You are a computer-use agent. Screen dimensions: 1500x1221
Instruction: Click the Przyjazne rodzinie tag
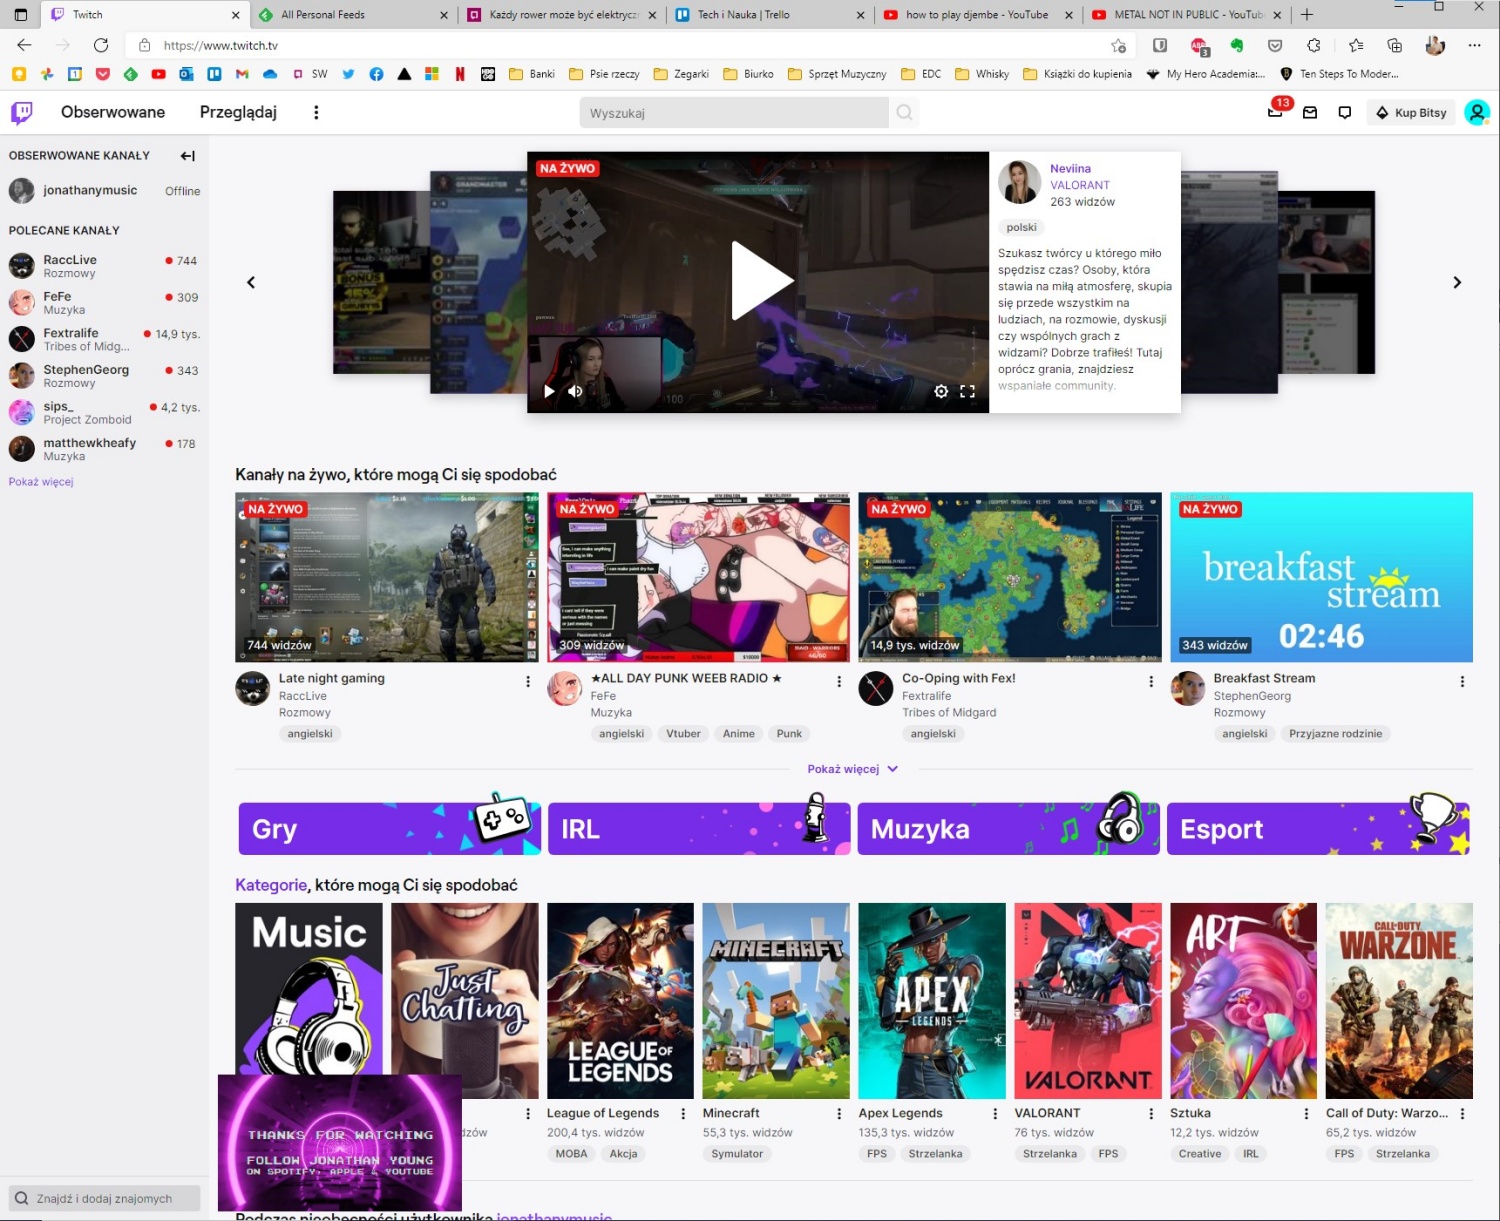pos(1335,734)
